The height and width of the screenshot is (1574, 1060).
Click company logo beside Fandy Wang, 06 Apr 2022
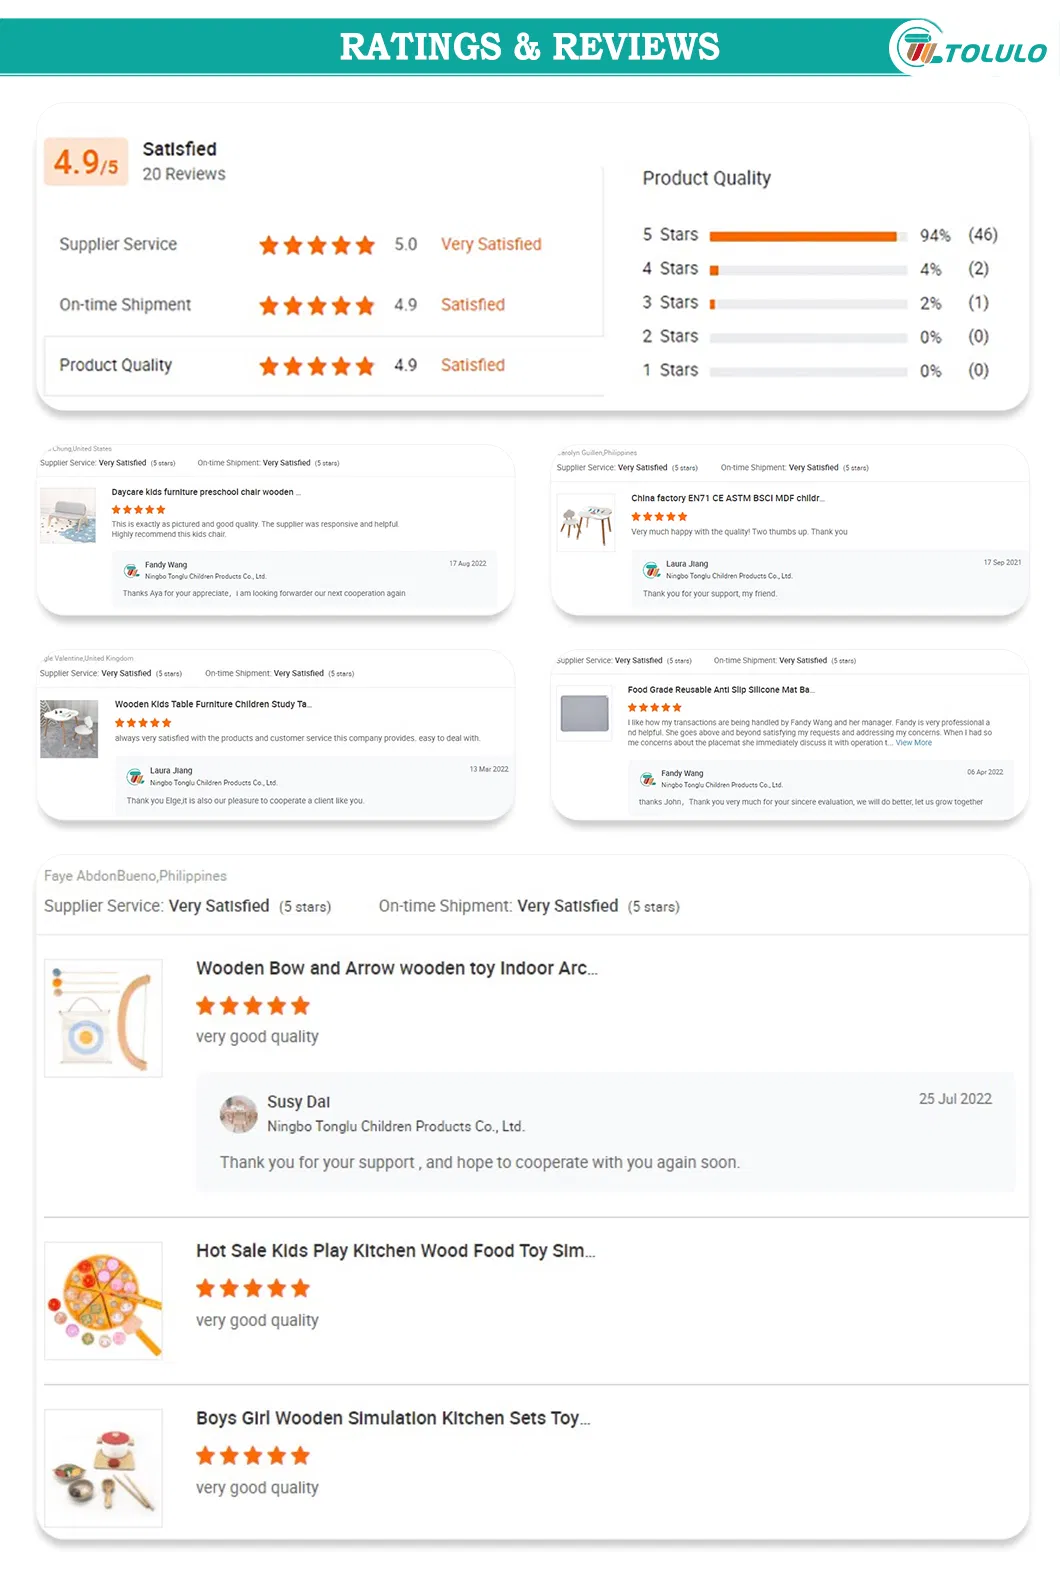tap(647, 779)
